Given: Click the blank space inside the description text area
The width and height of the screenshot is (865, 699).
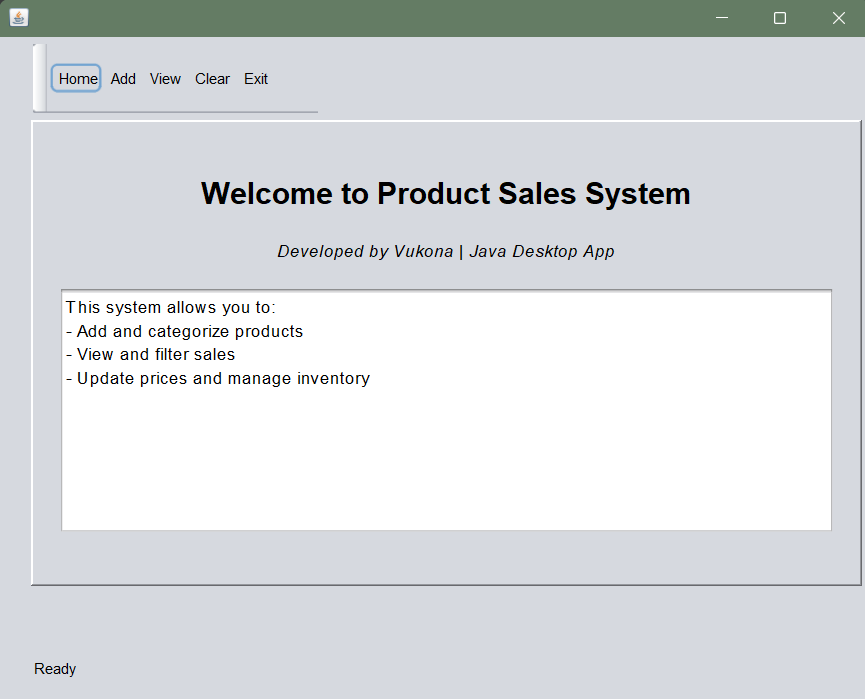Looking at the screenshot, I should click(x=446, y=460).
